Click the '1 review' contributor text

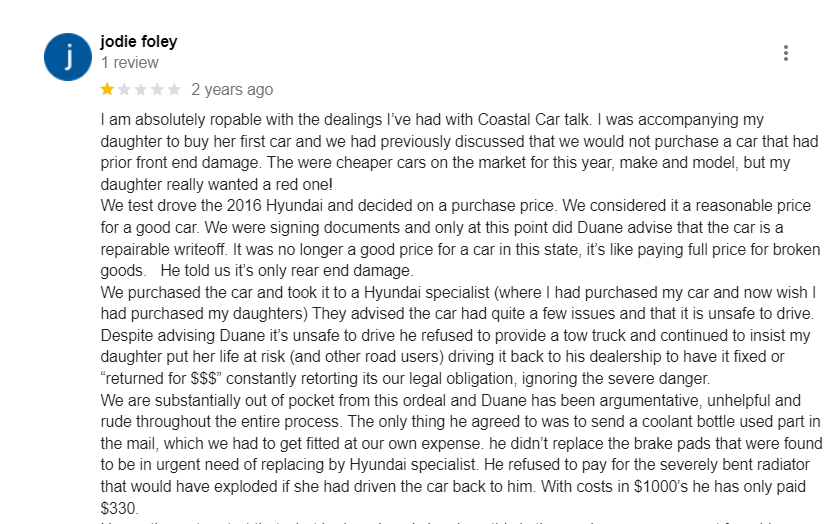tap(129, 63)
